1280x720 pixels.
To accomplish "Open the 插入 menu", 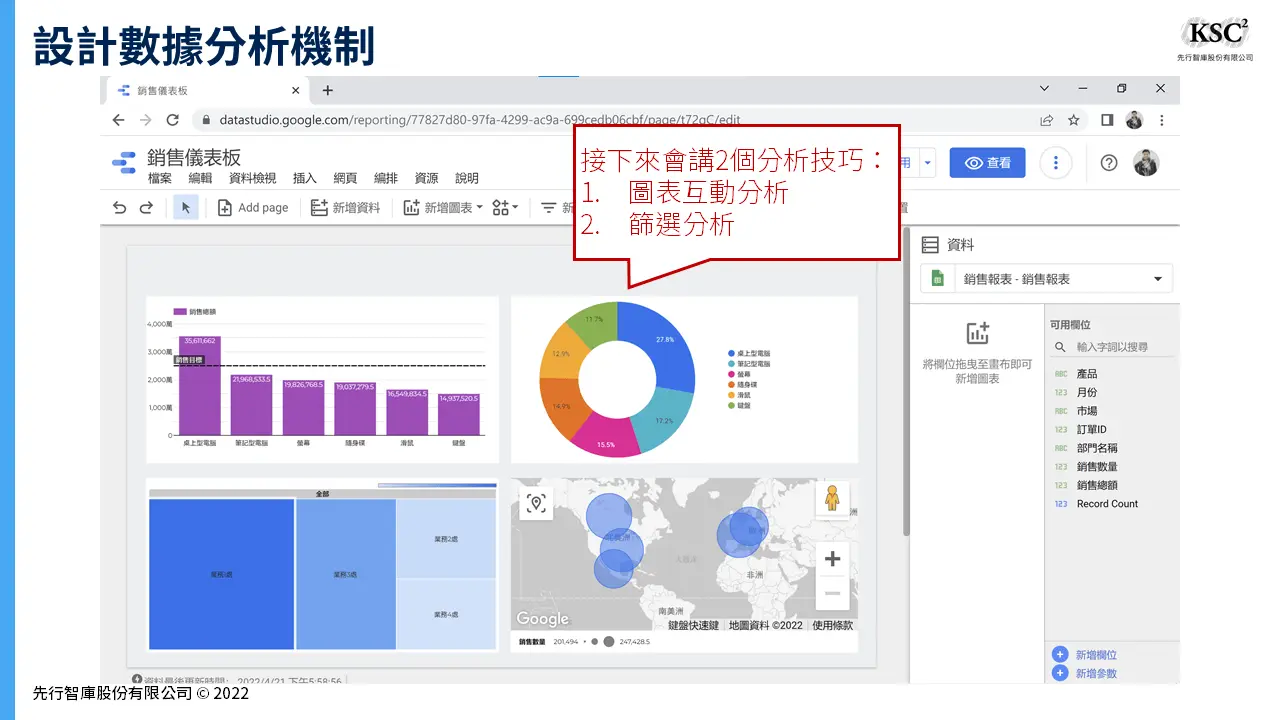I will click(x=305, y=178).
